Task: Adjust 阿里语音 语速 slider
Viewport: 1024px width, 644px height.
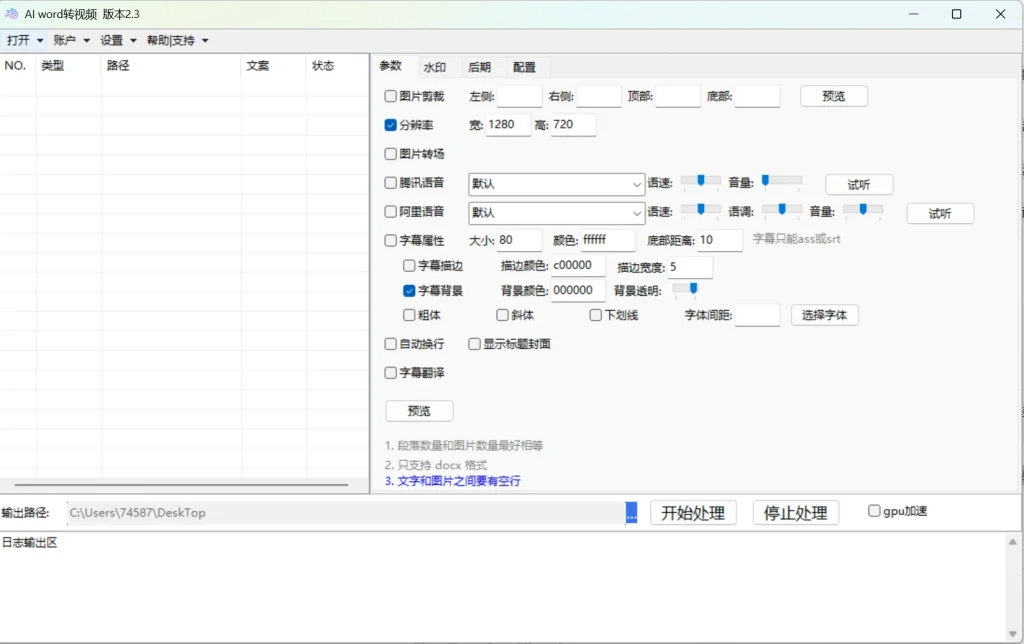Action: 701,210
